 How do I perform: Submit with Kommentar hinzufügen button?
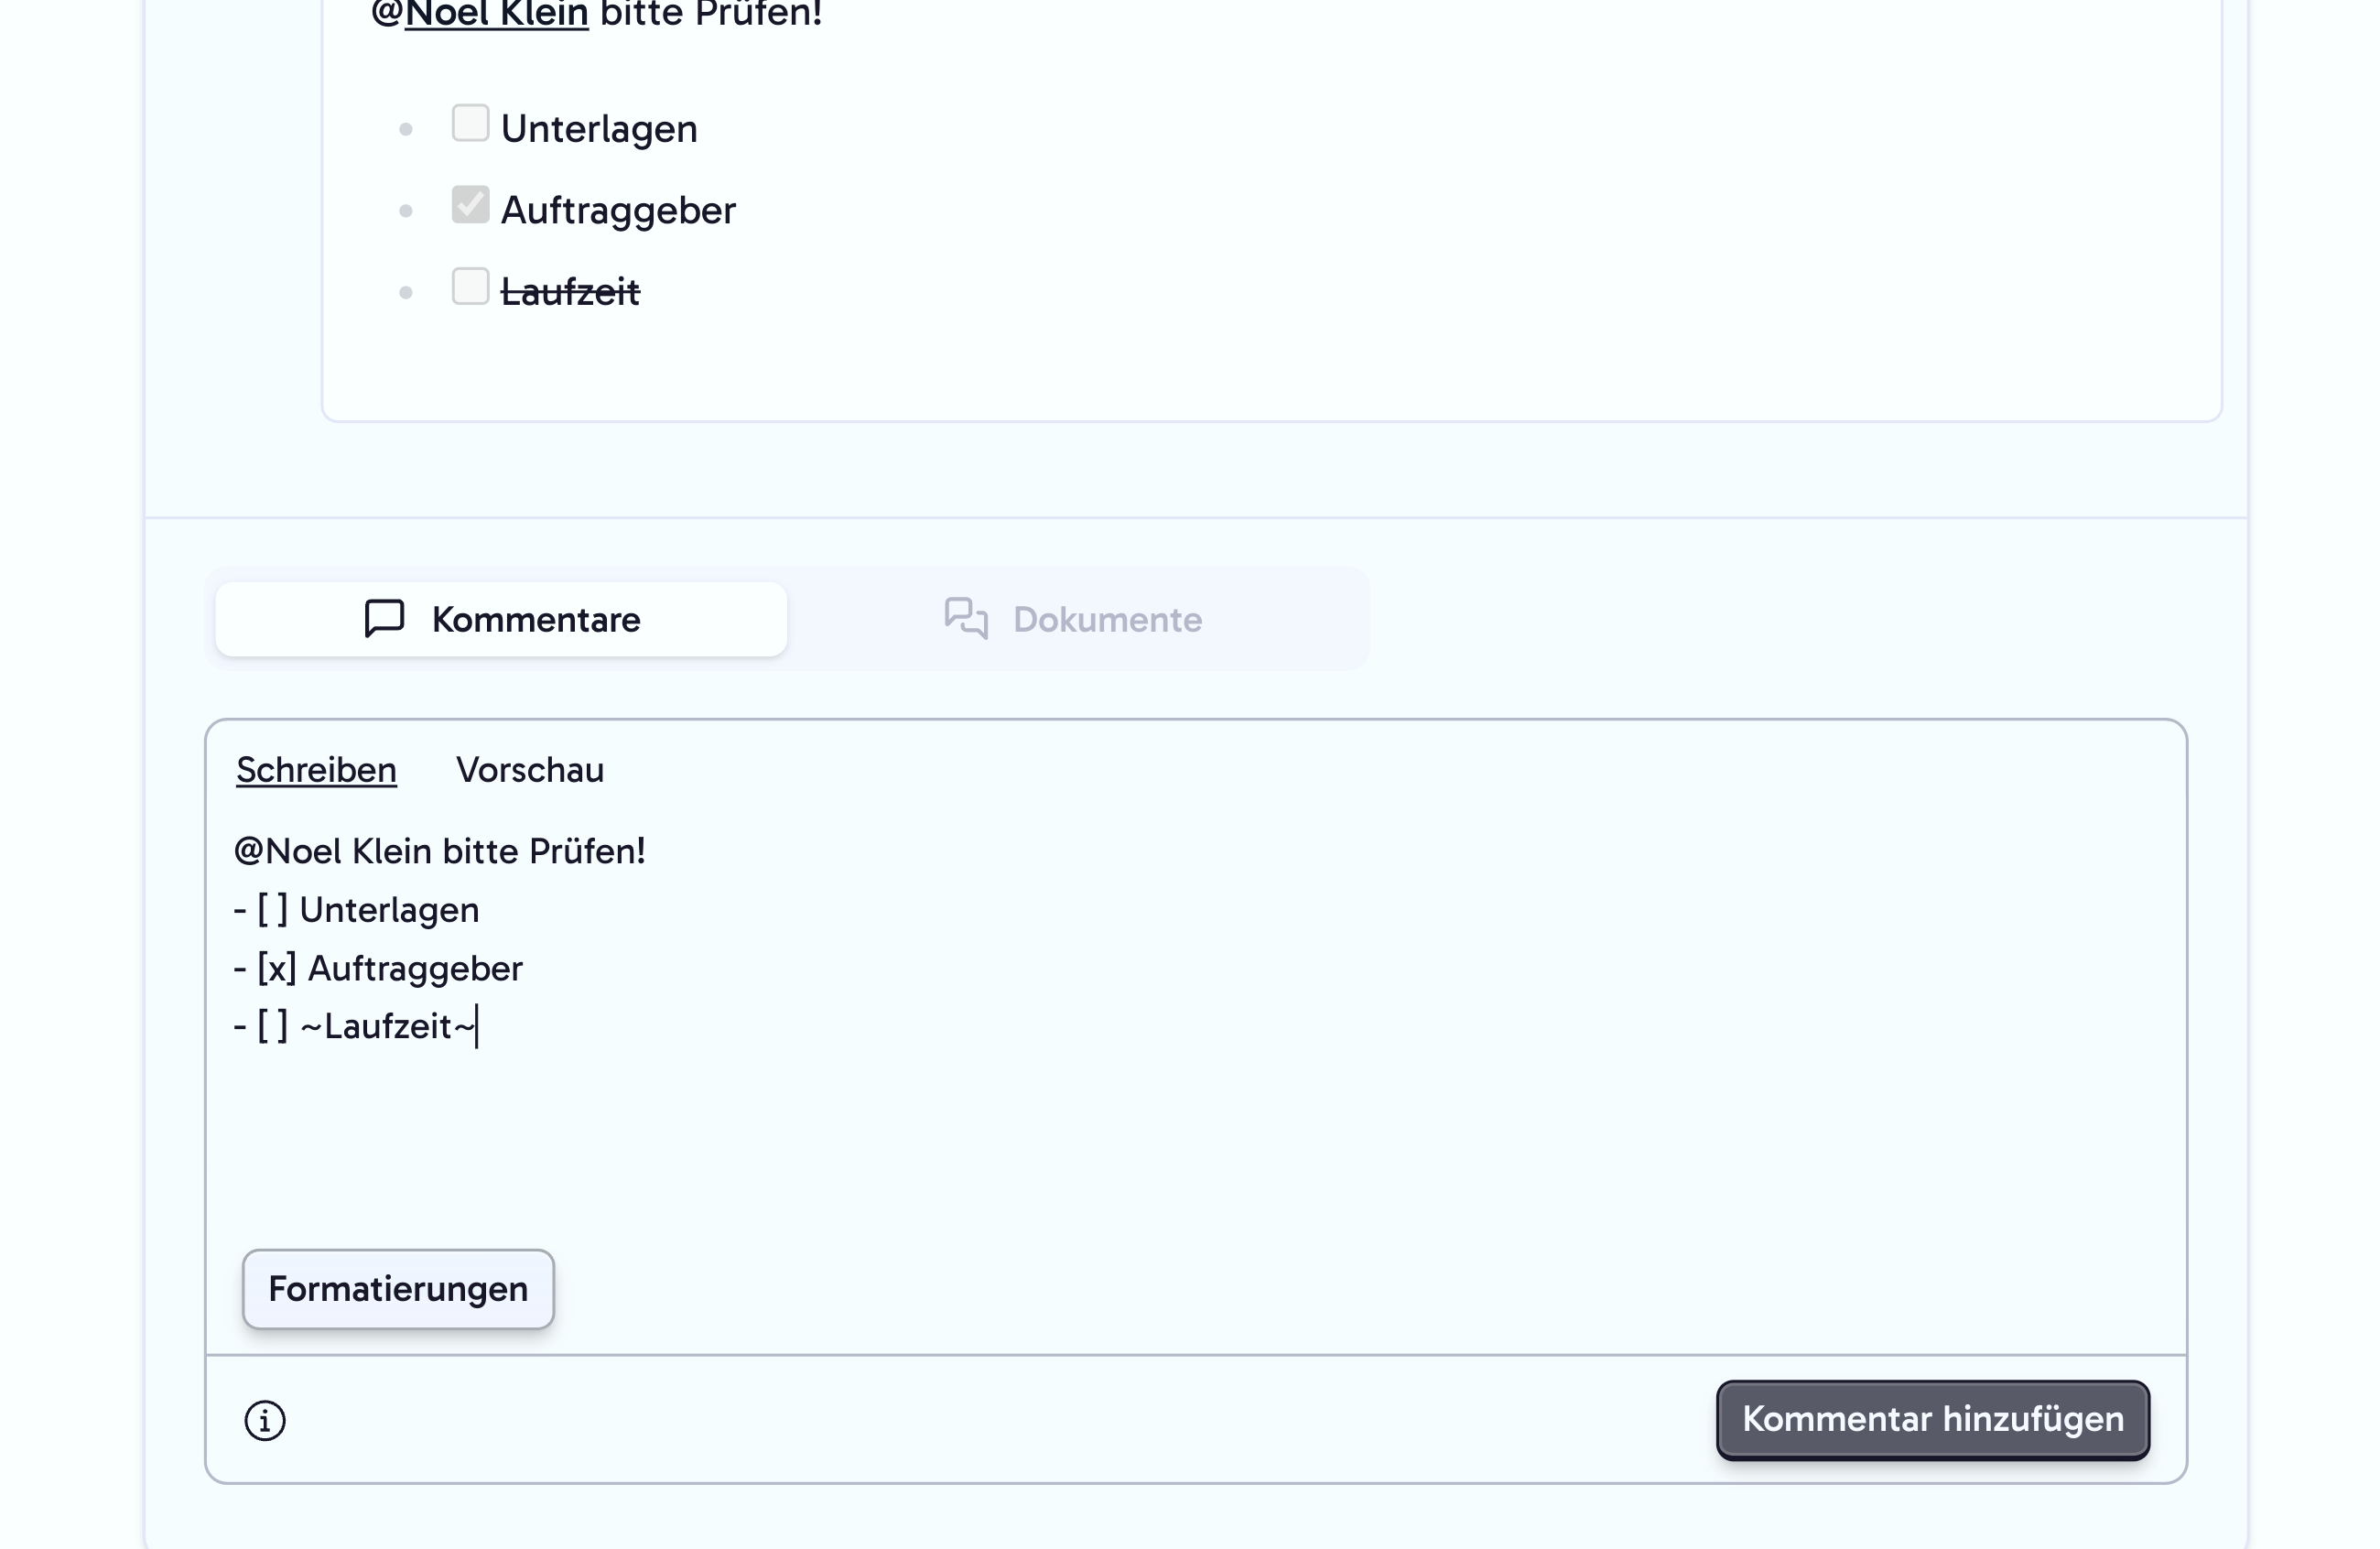tap(1933, 1420)
